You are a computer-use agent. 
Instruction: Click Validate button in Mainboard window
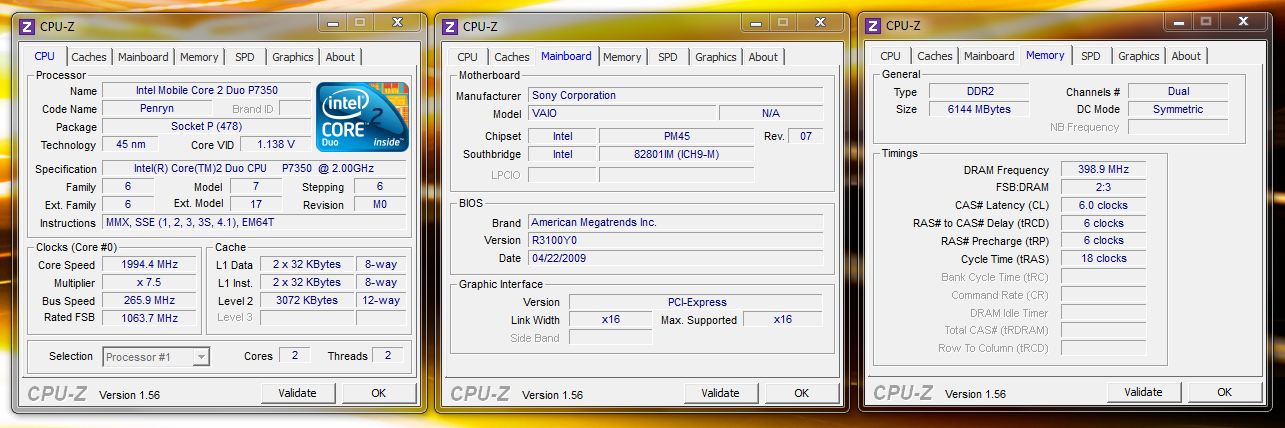coord(720,393)
